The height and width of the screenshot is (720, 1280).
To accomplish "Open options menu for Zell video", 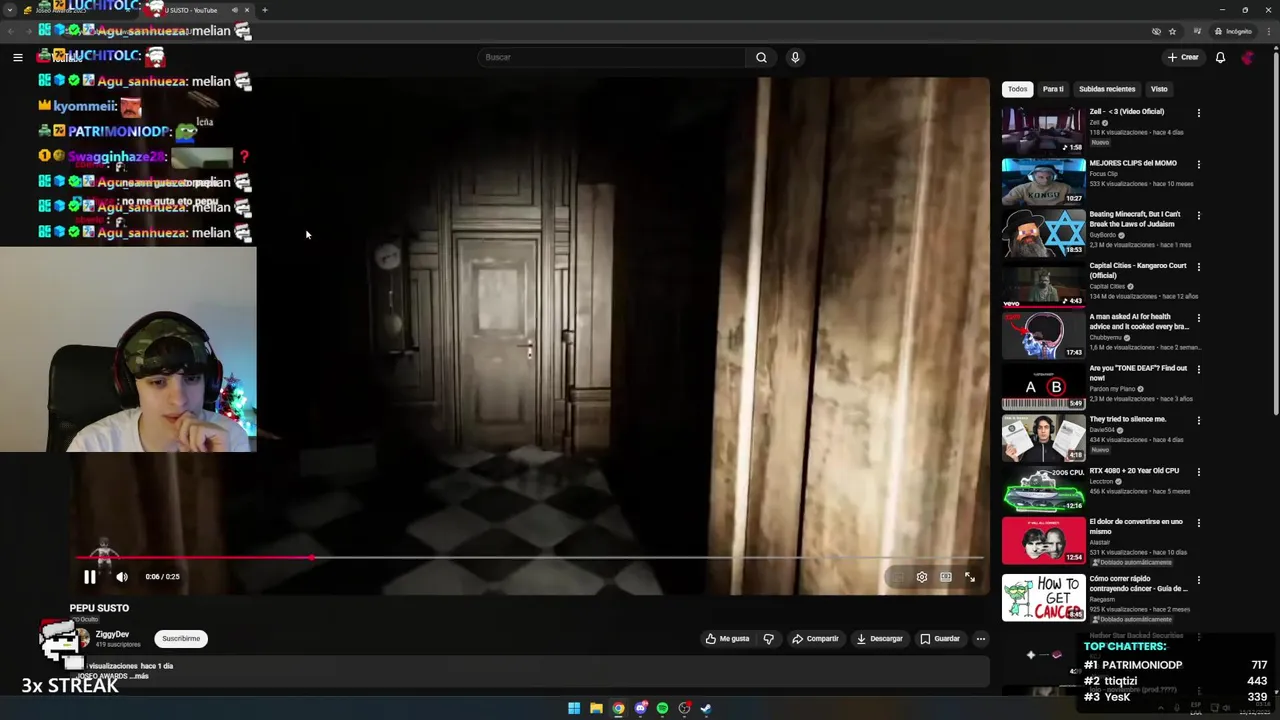I will (1198, 113).
